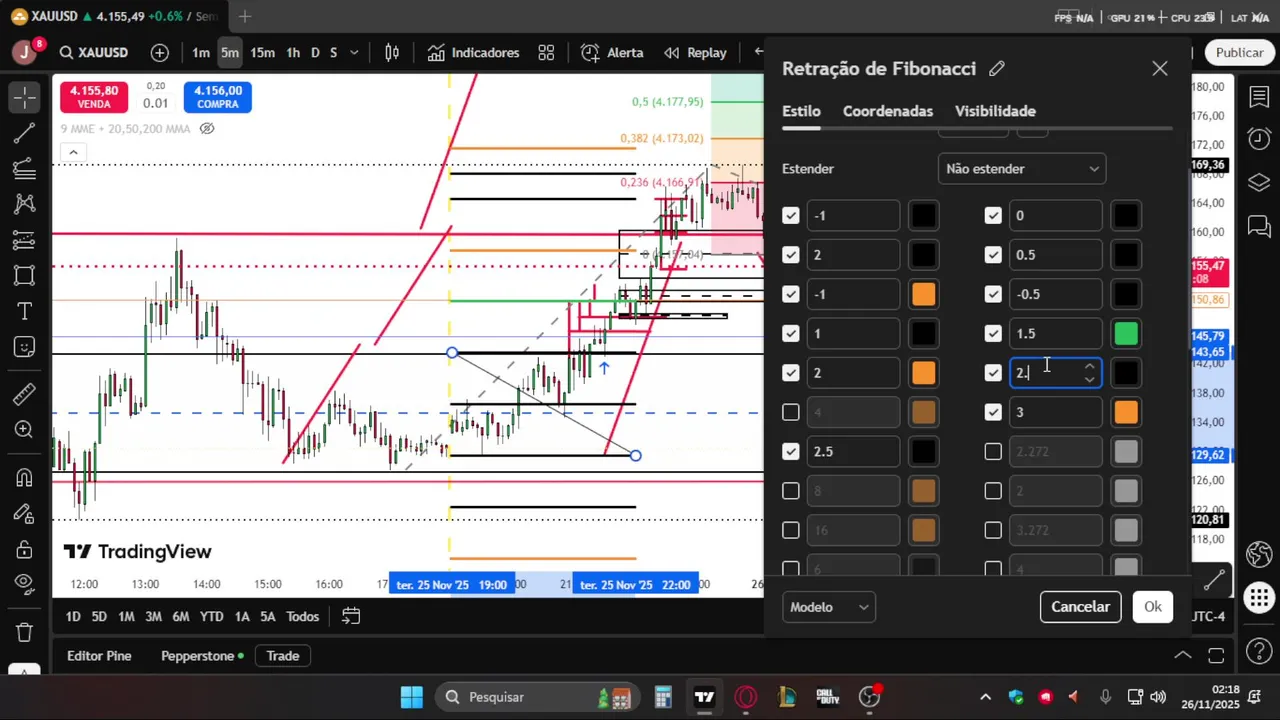Select the 1h timeframe
The height and width of the screenshot is (720, 1280).
(x=293, y=52)
